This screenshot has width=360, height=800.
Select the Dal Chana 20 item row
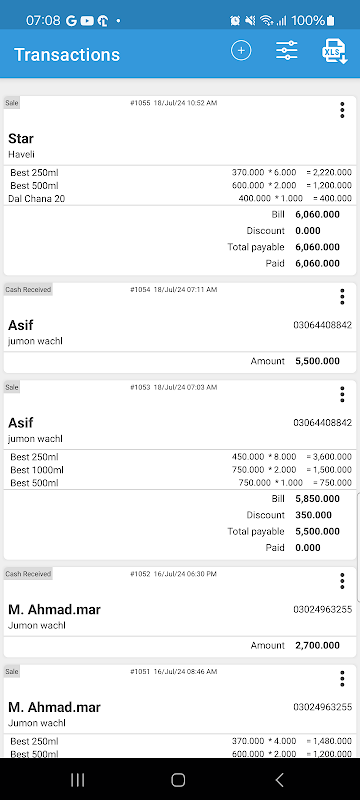(x=180, y=198)
